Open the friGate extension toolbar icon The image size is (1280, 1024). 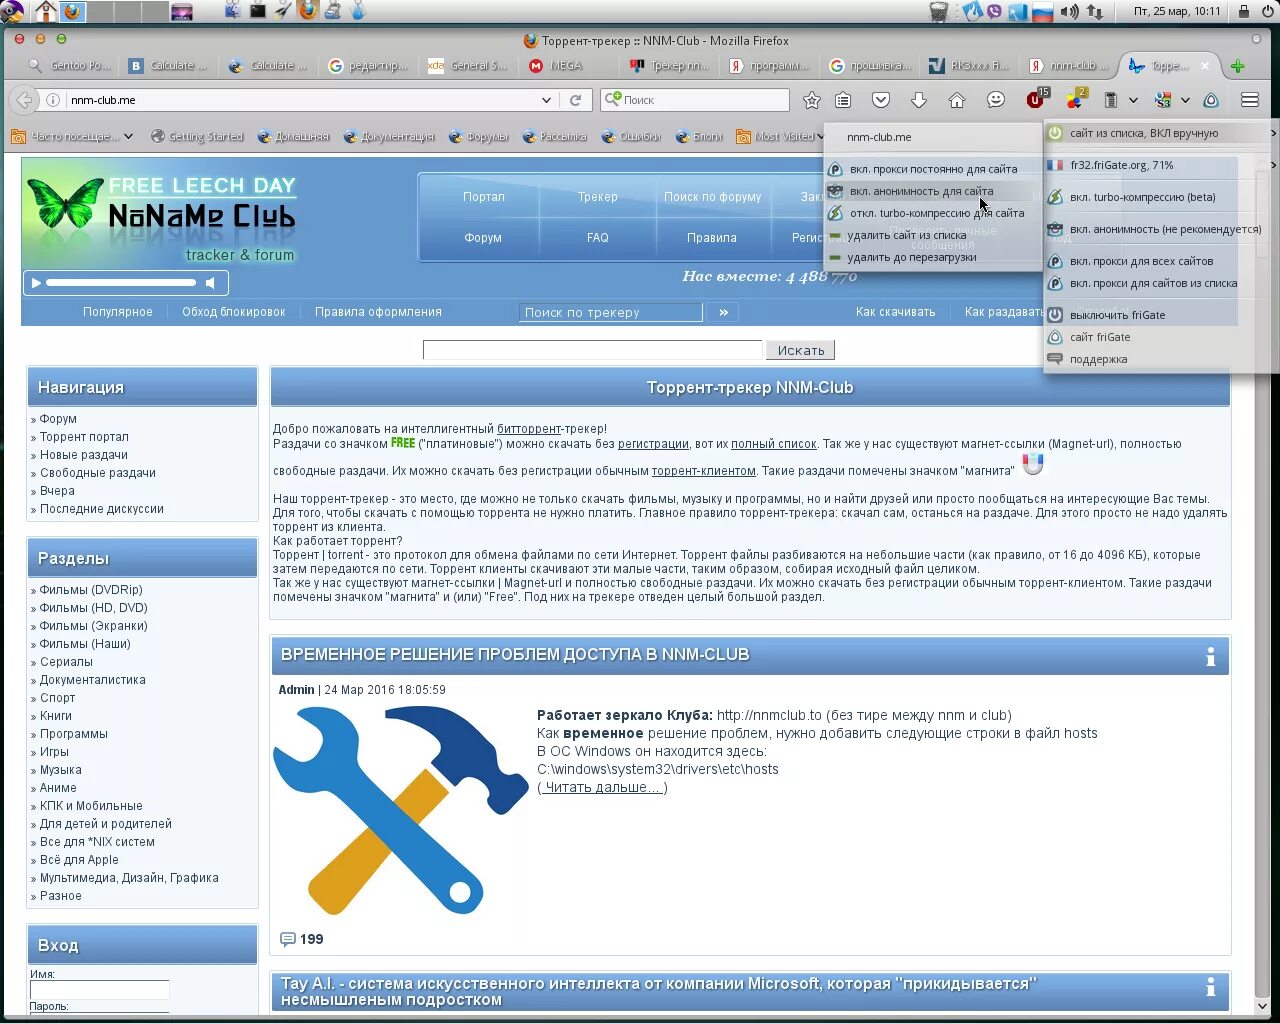coord(1210,100)
